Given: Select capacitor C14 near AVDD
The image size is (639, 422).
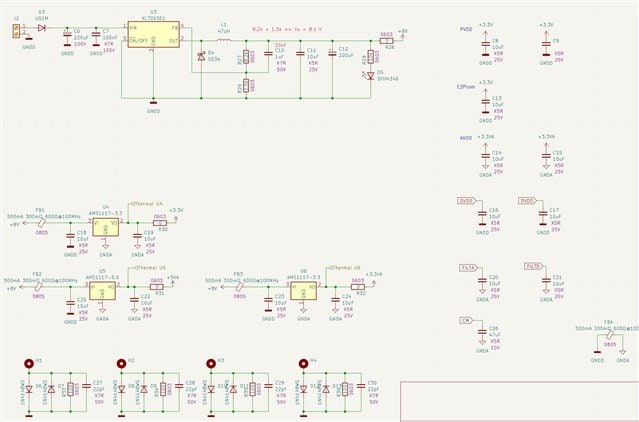Looking at the screenshot, I should point(485,156).
